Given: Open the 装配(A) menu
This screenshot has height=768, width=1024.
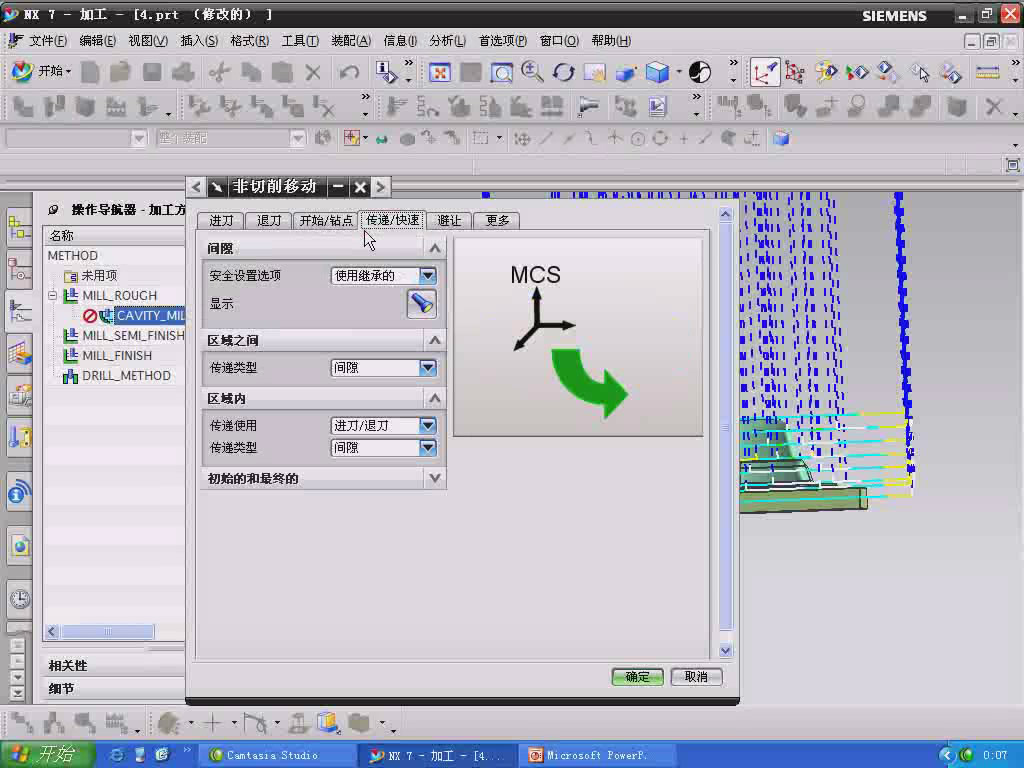Looking at the screenshot, I should click(351, 40).
